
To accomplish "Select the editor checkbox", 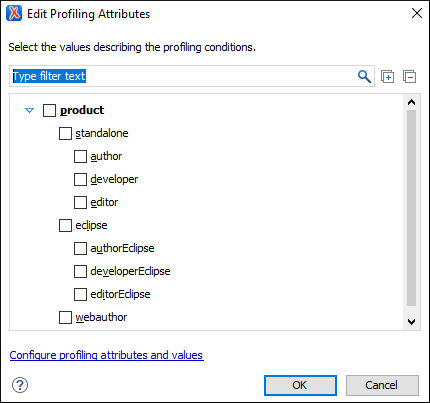I will pos(80,202).
